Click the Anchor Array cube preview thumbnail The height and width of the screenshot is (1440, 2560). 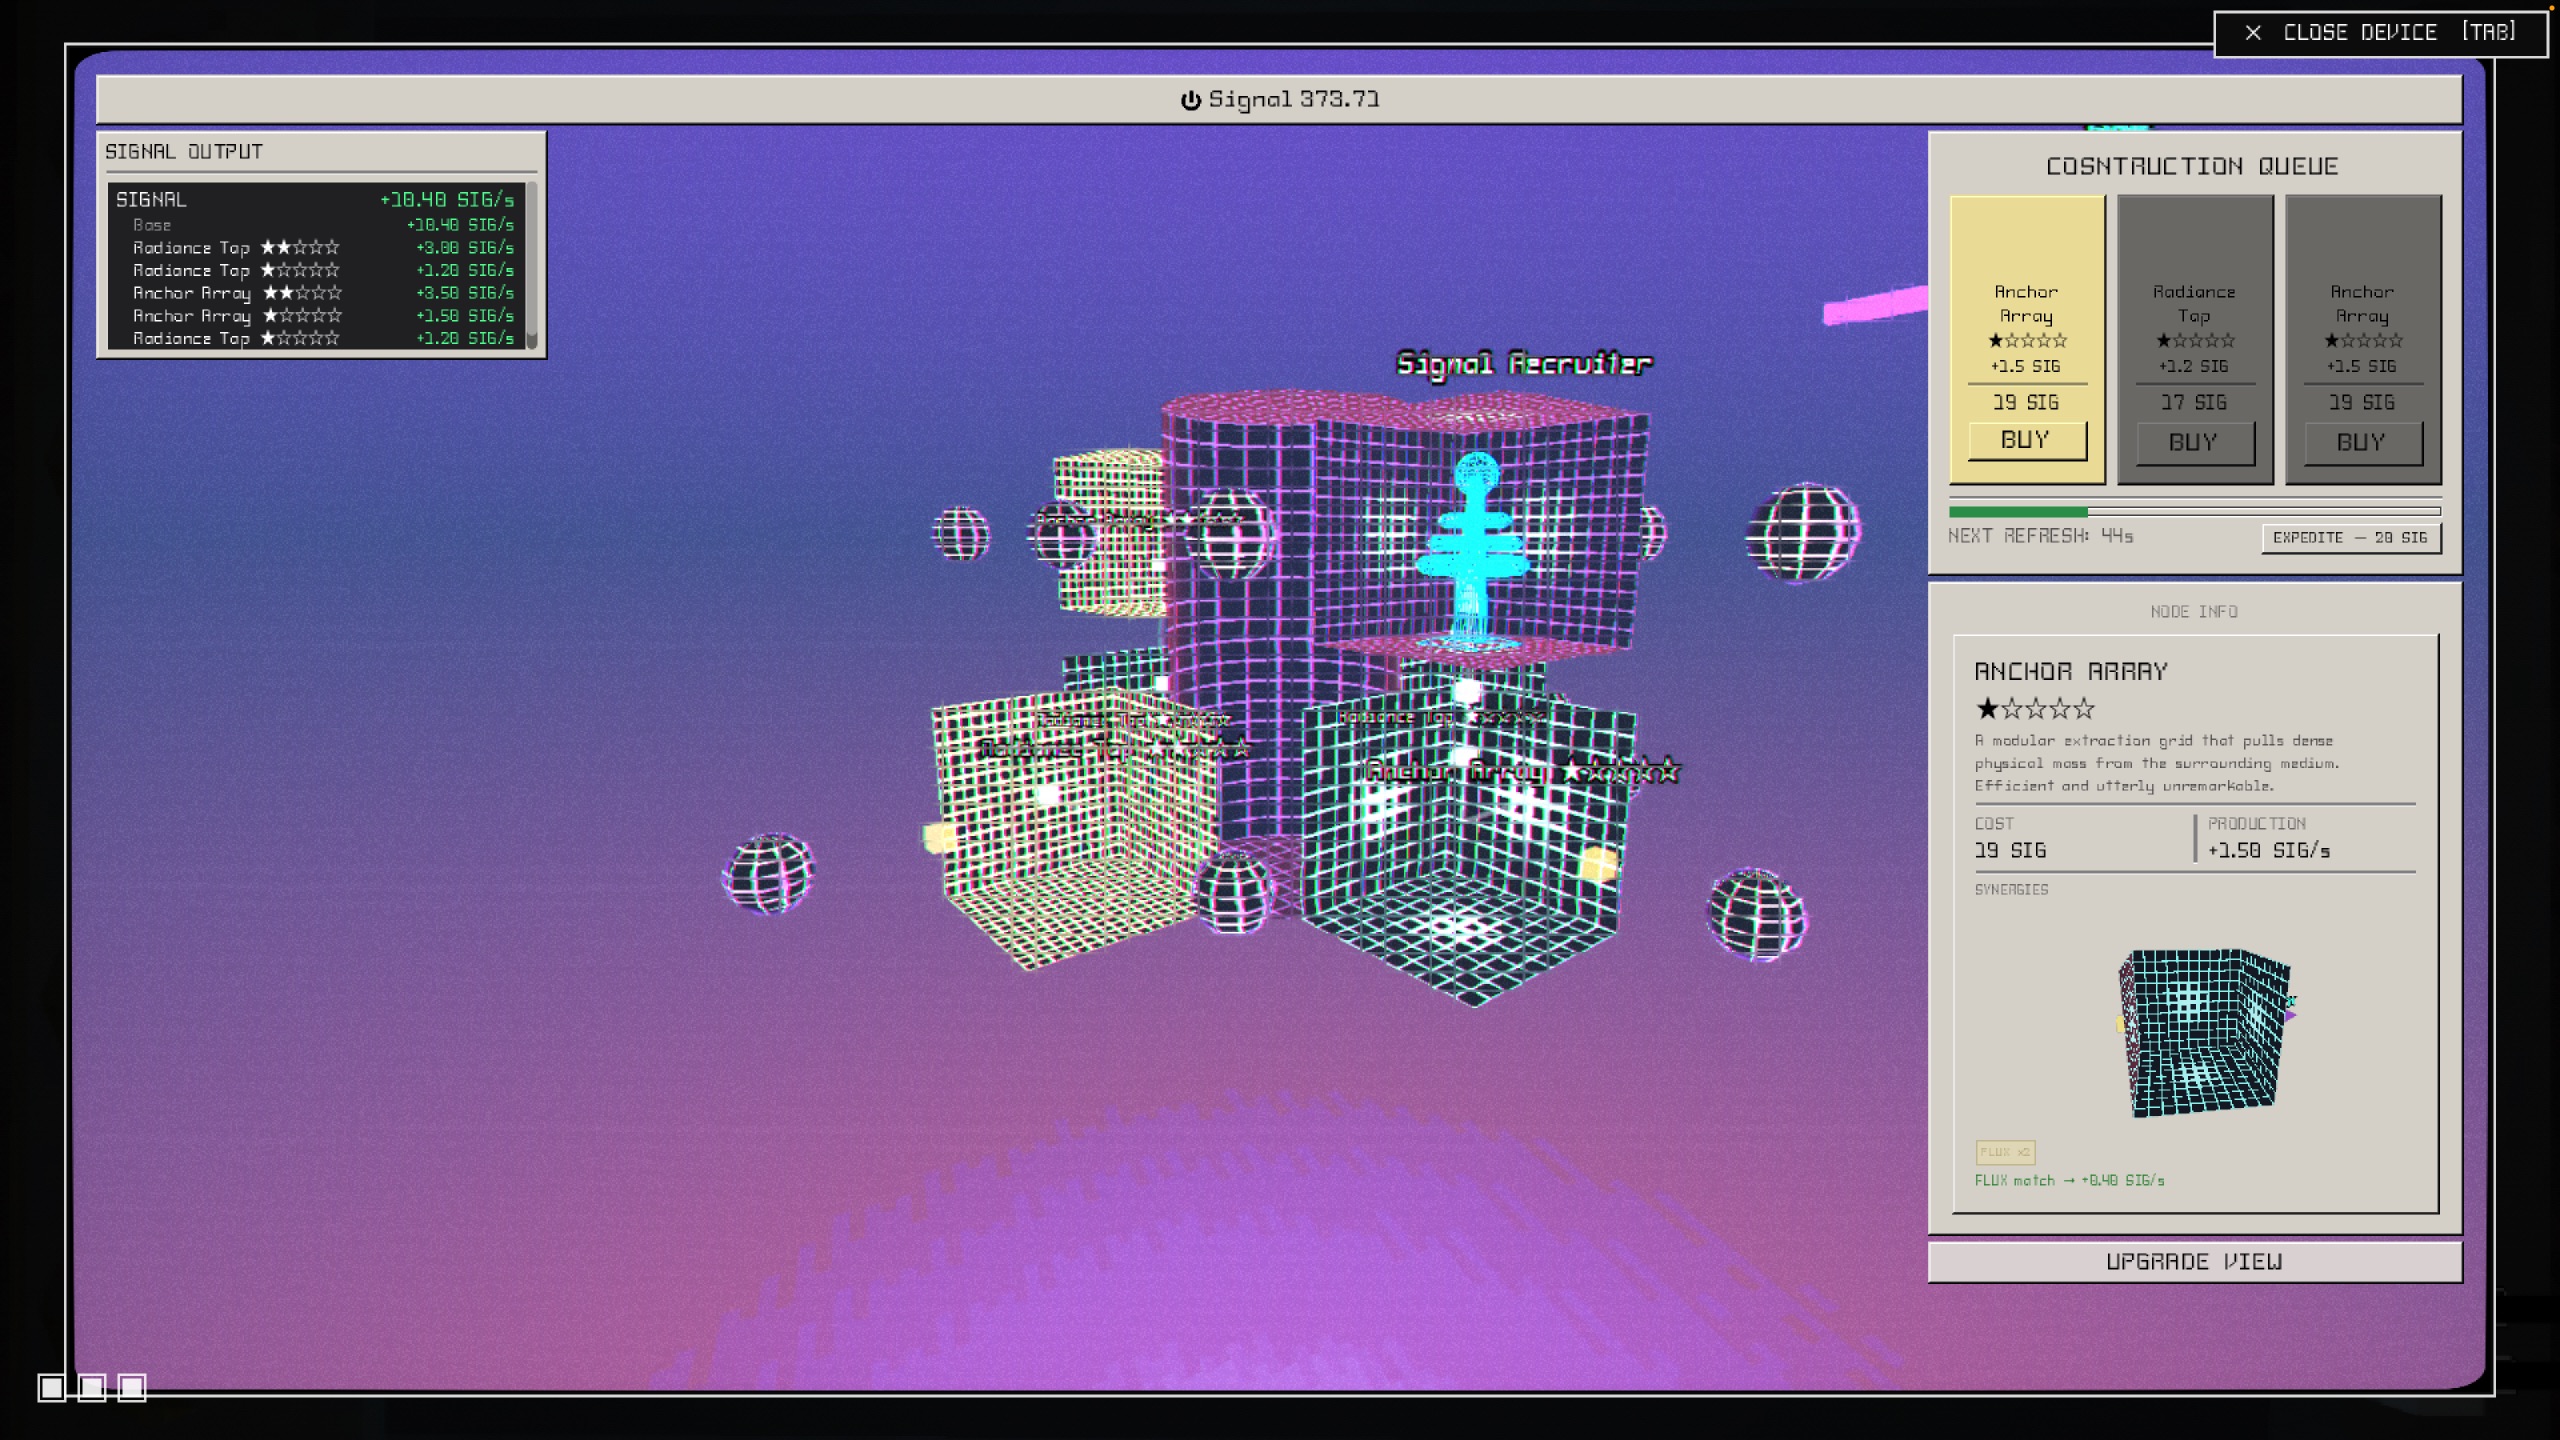(2207, 1032)
